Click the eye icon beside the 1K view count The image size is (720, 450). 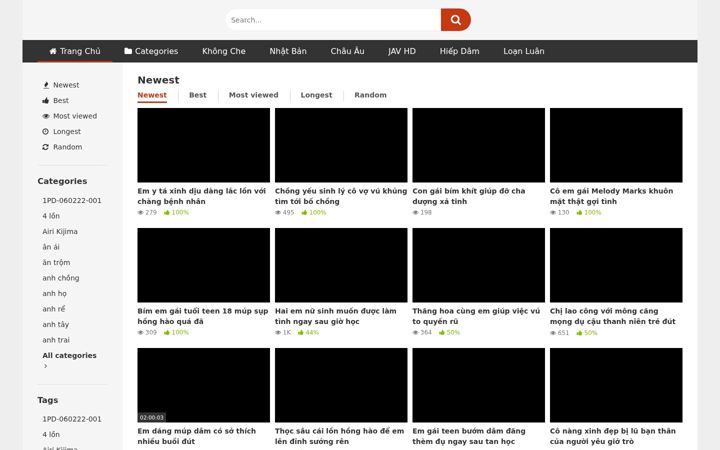(278, 332)
